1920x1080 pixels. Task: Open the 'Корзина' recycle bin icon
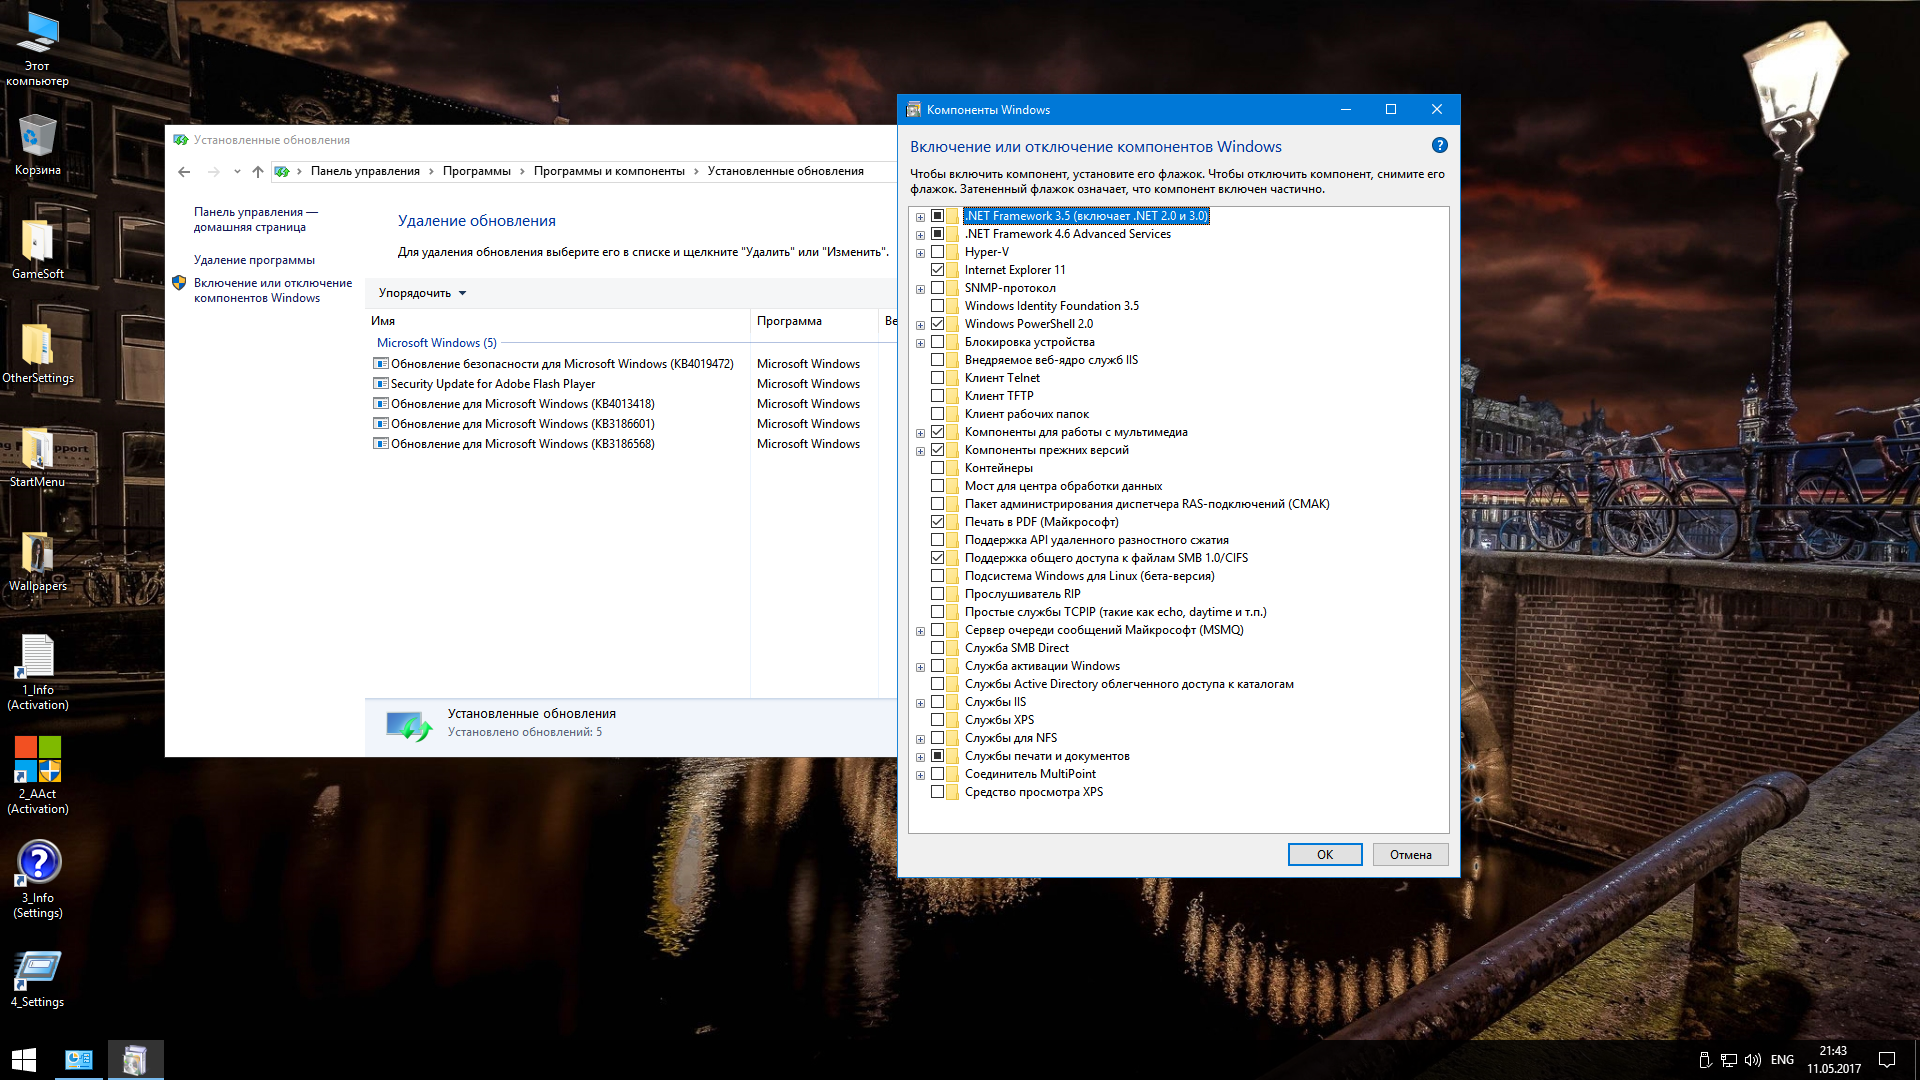coord(37,145)
